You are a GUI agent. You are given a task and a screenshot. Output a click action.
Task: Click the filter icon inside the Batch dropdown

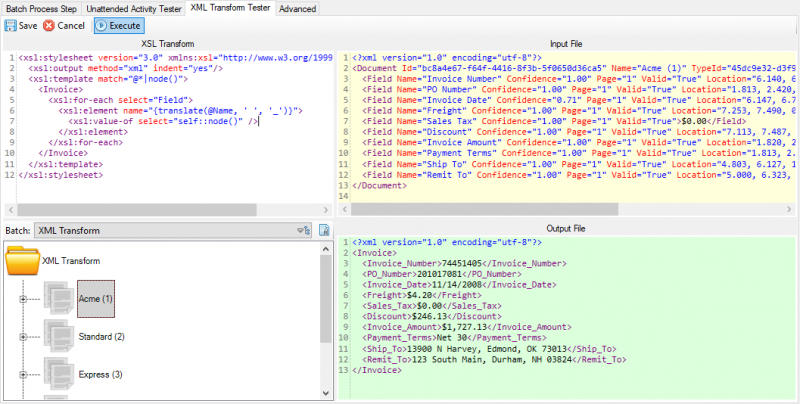(x=303, y=231)
